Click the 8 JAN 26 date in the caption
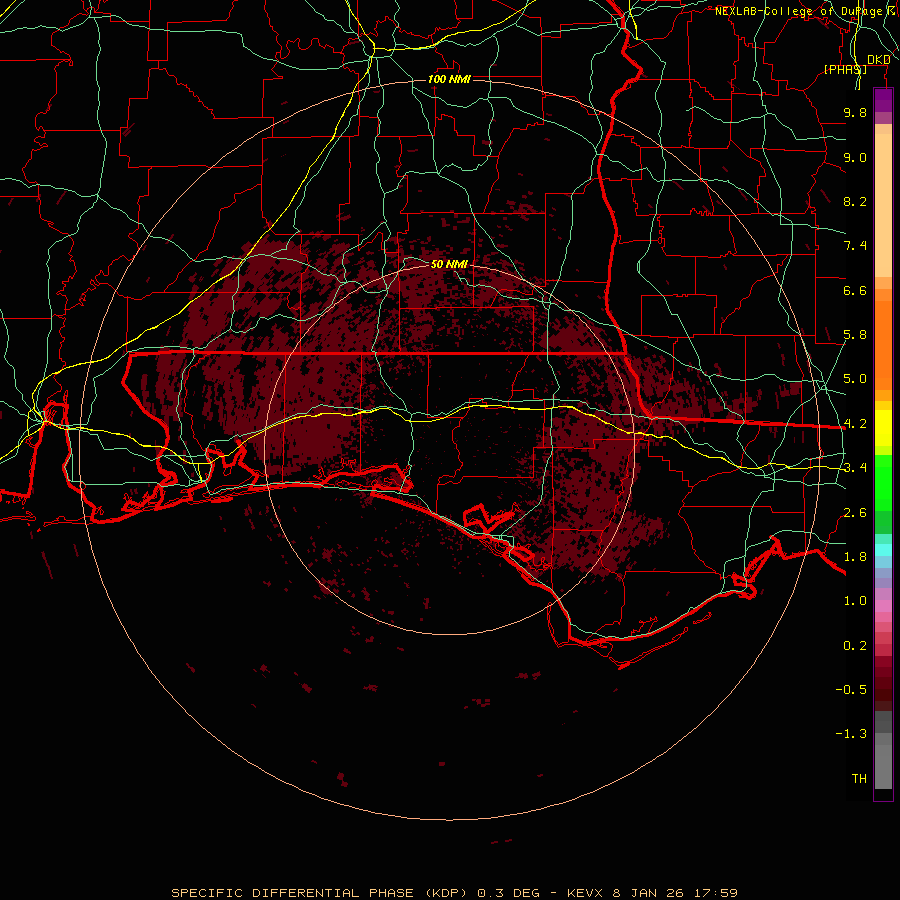900x900 pixels. [649, 893]
